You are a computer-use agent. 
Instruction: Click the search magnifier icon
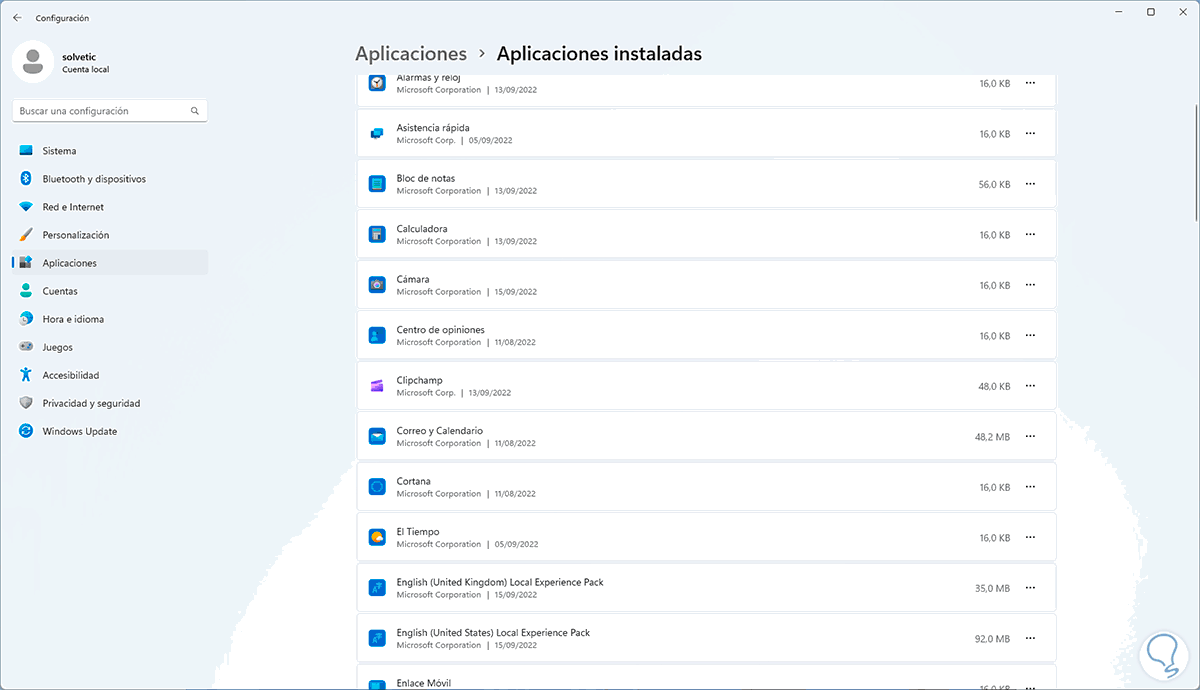pyautogui.click(x=195, y=111)
